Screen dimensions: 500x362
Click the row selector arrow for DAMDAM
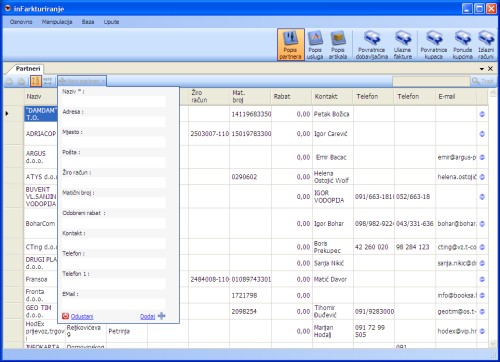click(x=7, y=114)
